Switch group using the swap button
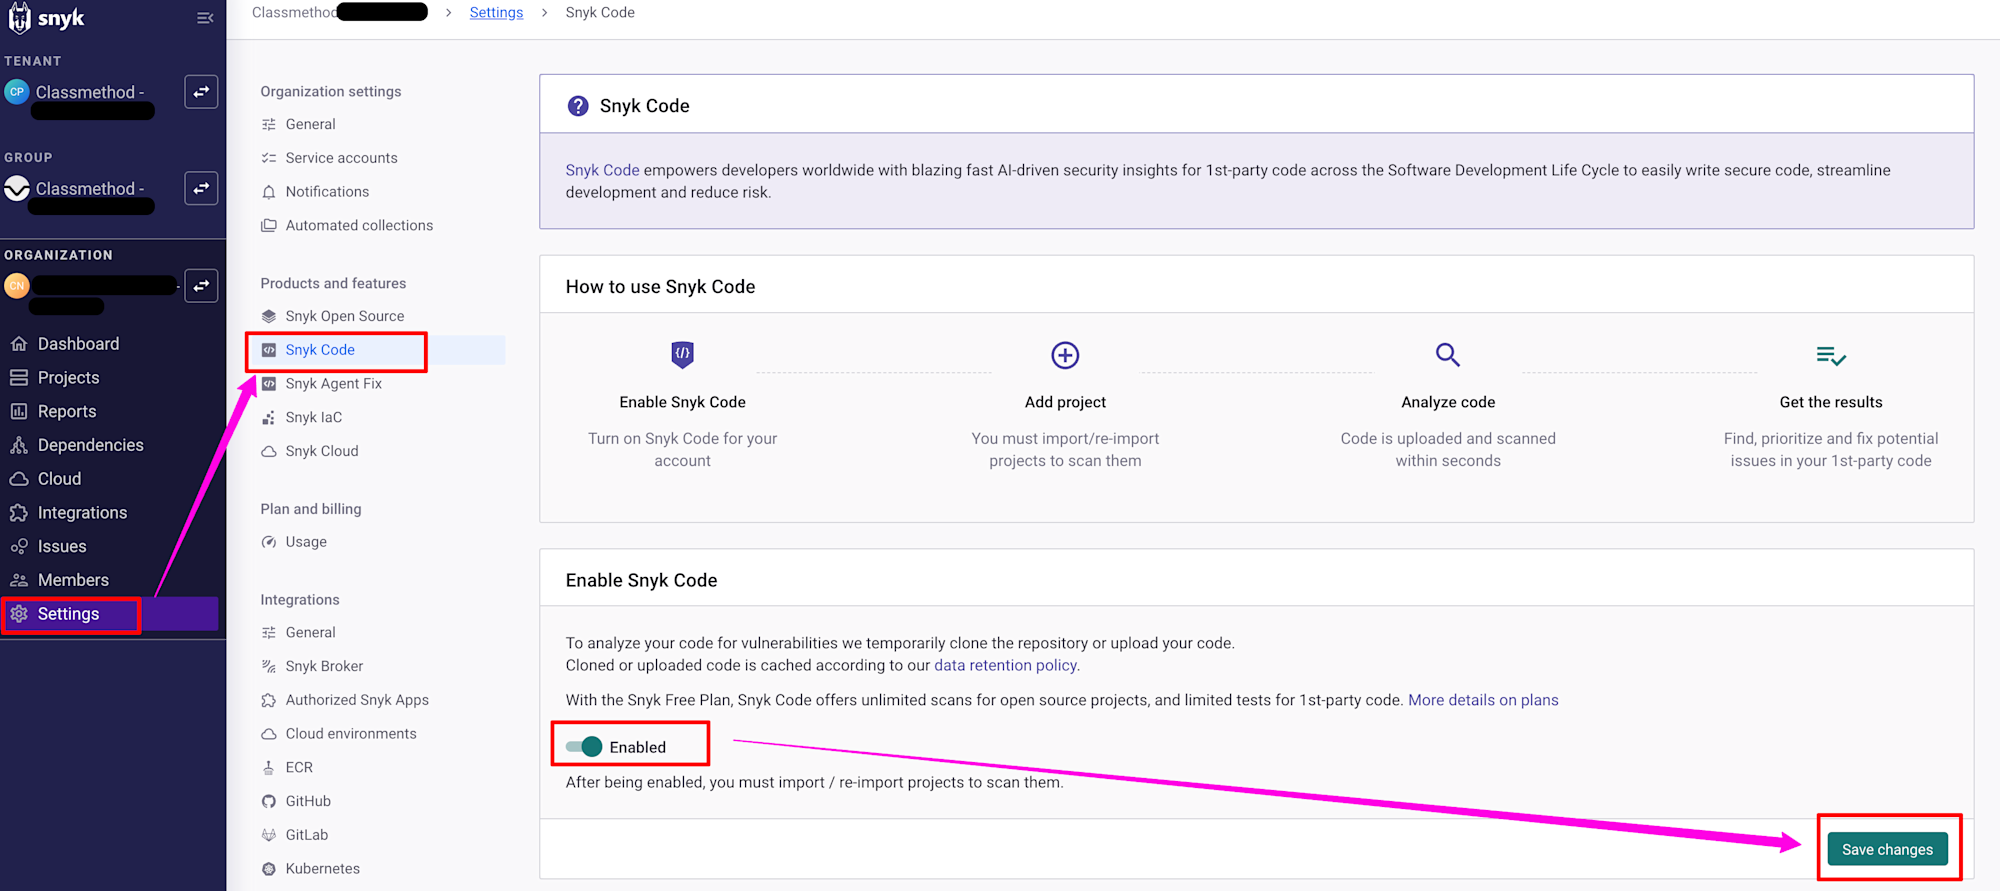The image size is (2000, 891). coord(201,188)
